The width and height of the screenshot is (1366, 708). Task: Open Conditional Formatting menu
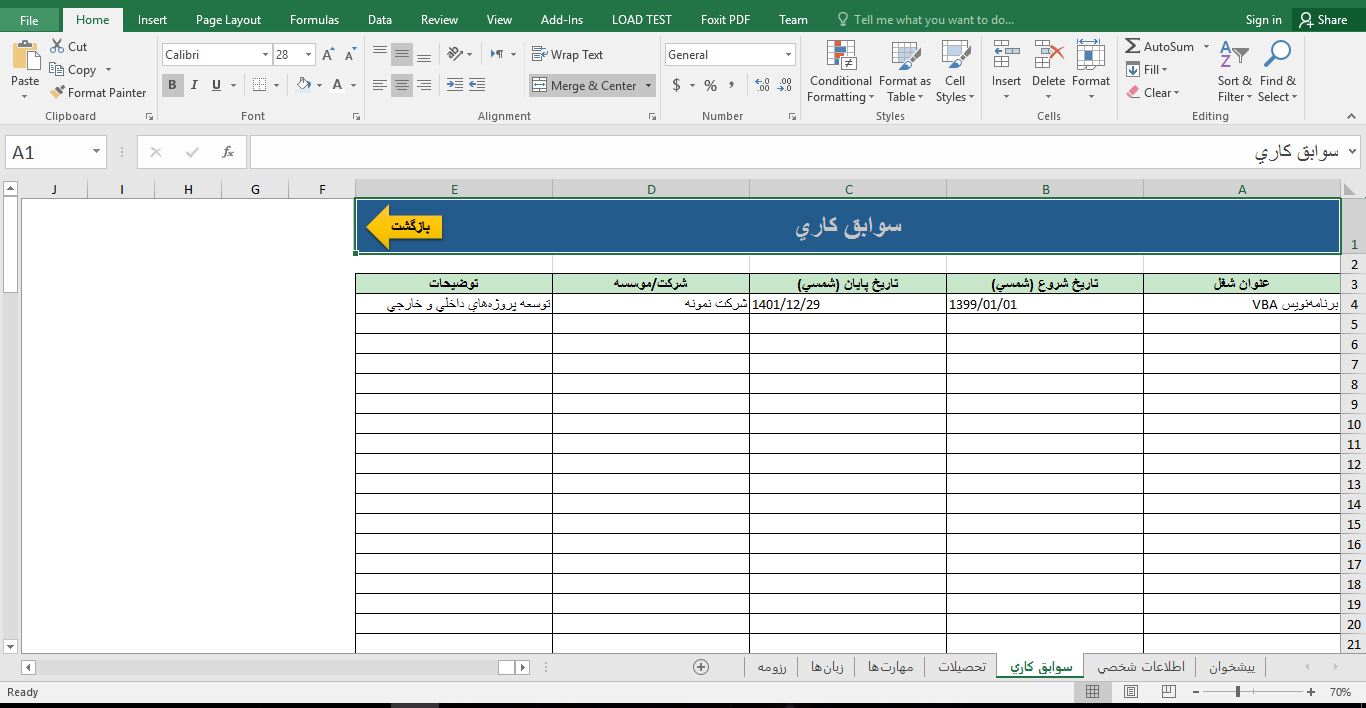(841, 72)
